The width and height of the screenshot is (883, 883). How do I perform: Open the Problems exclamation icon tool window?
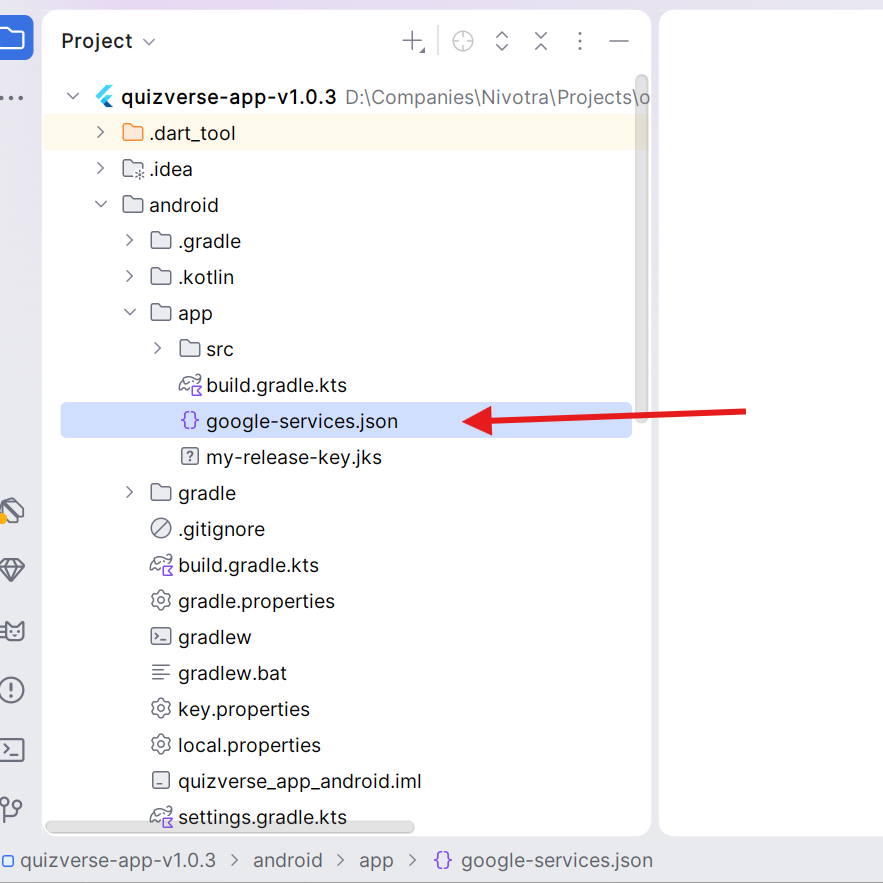(x=12, y=690)
